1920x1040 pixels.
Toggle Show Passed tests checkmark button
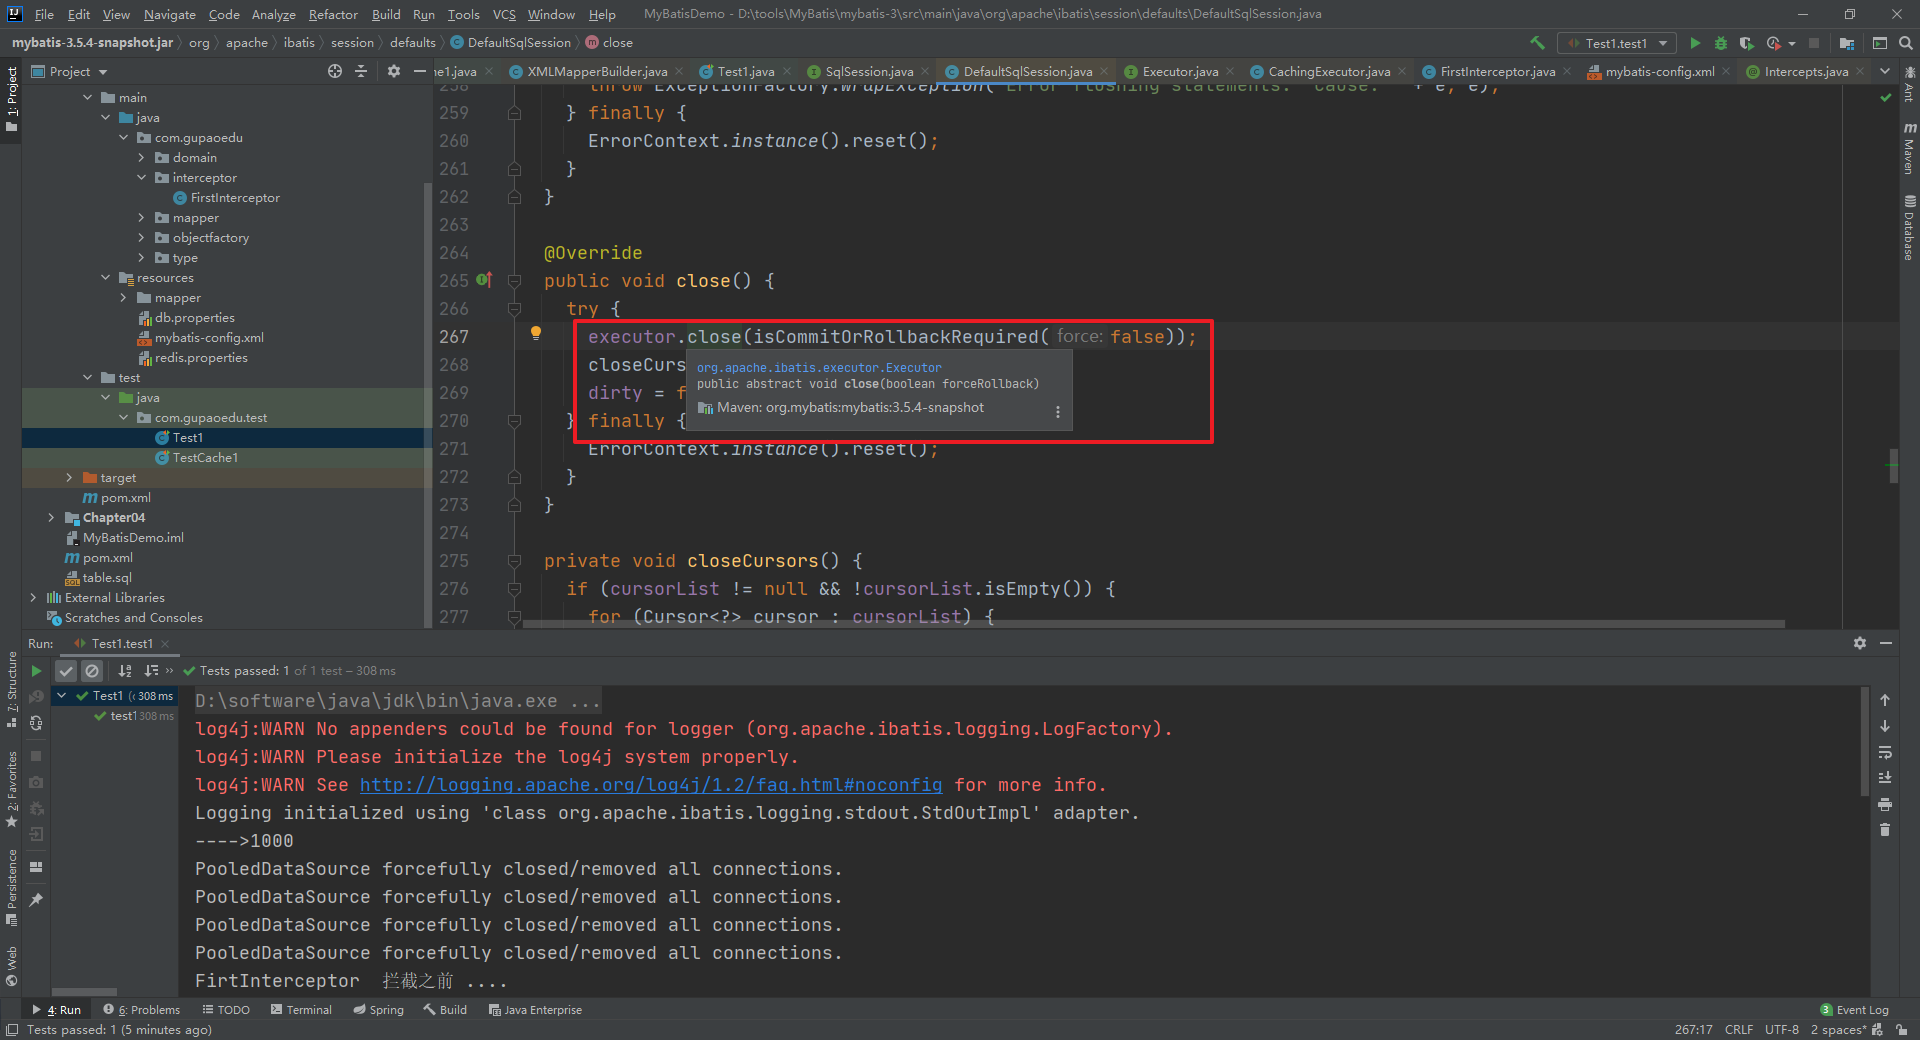pos(66,671)
